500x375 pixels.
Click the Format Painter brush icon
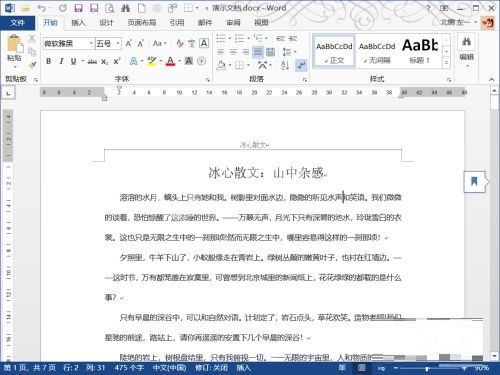[x=32, y=64]
